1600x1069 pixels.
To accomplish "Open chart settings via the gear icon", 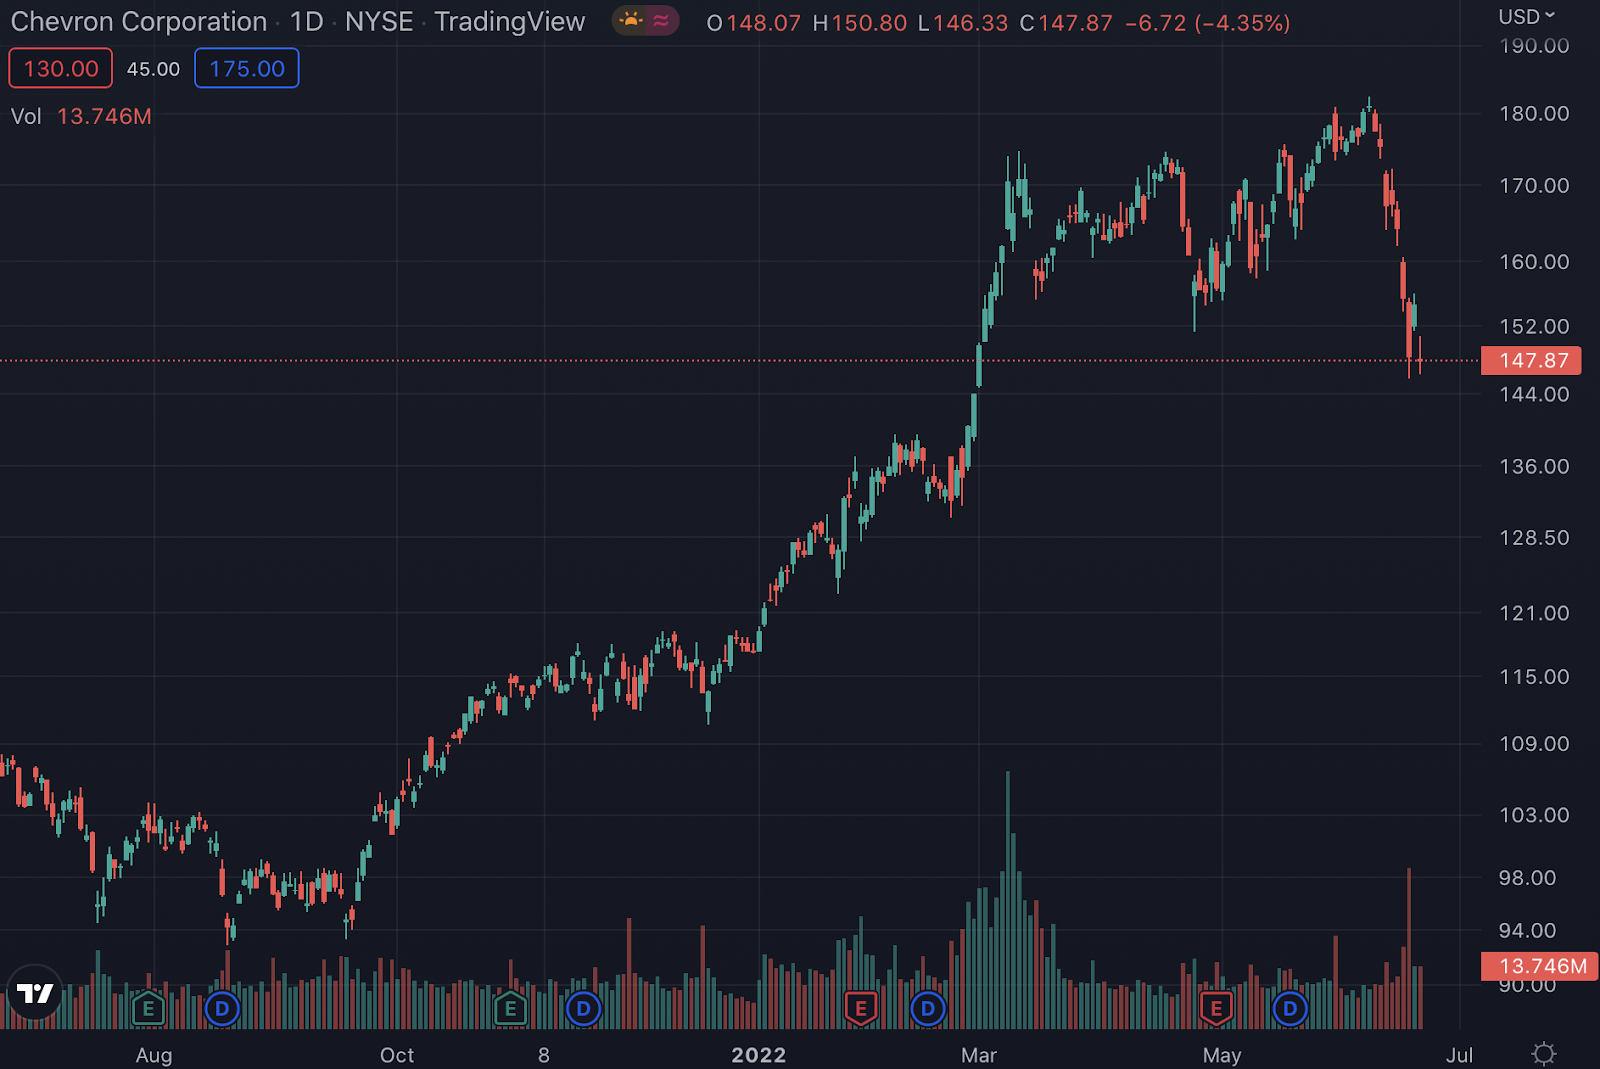I will click(x=1544, y=1054).
